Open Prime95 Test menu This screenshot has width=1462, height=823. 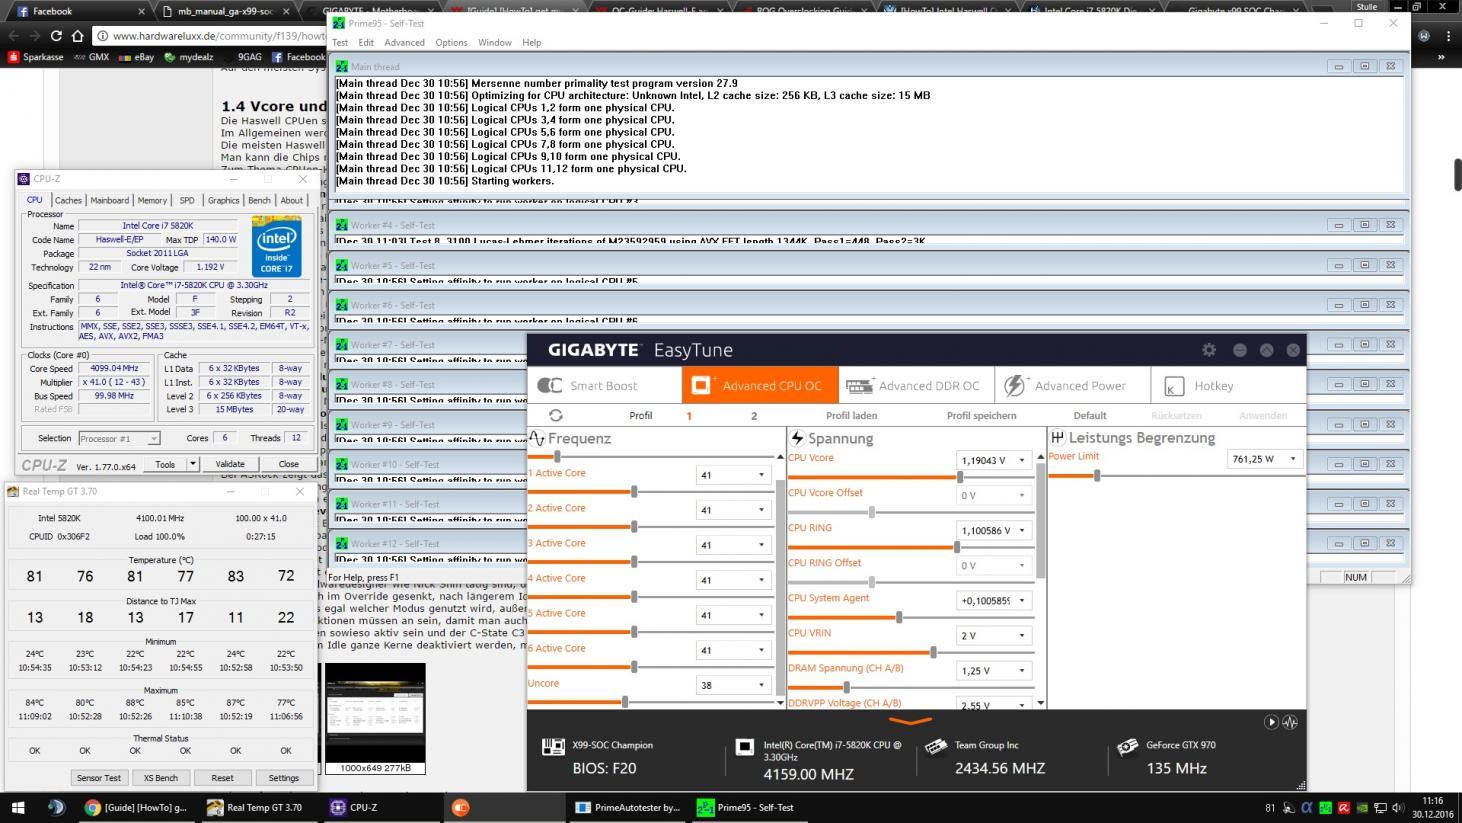(340, 42)
